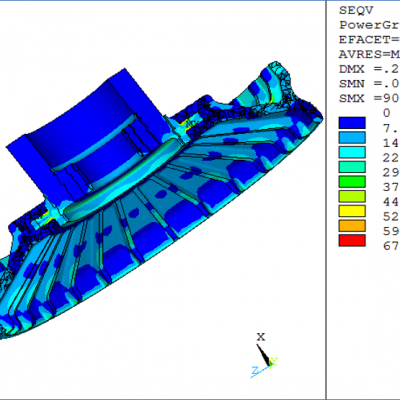
Task: Click the yellow-green legend swatch
Action: [x=352, y=196]
